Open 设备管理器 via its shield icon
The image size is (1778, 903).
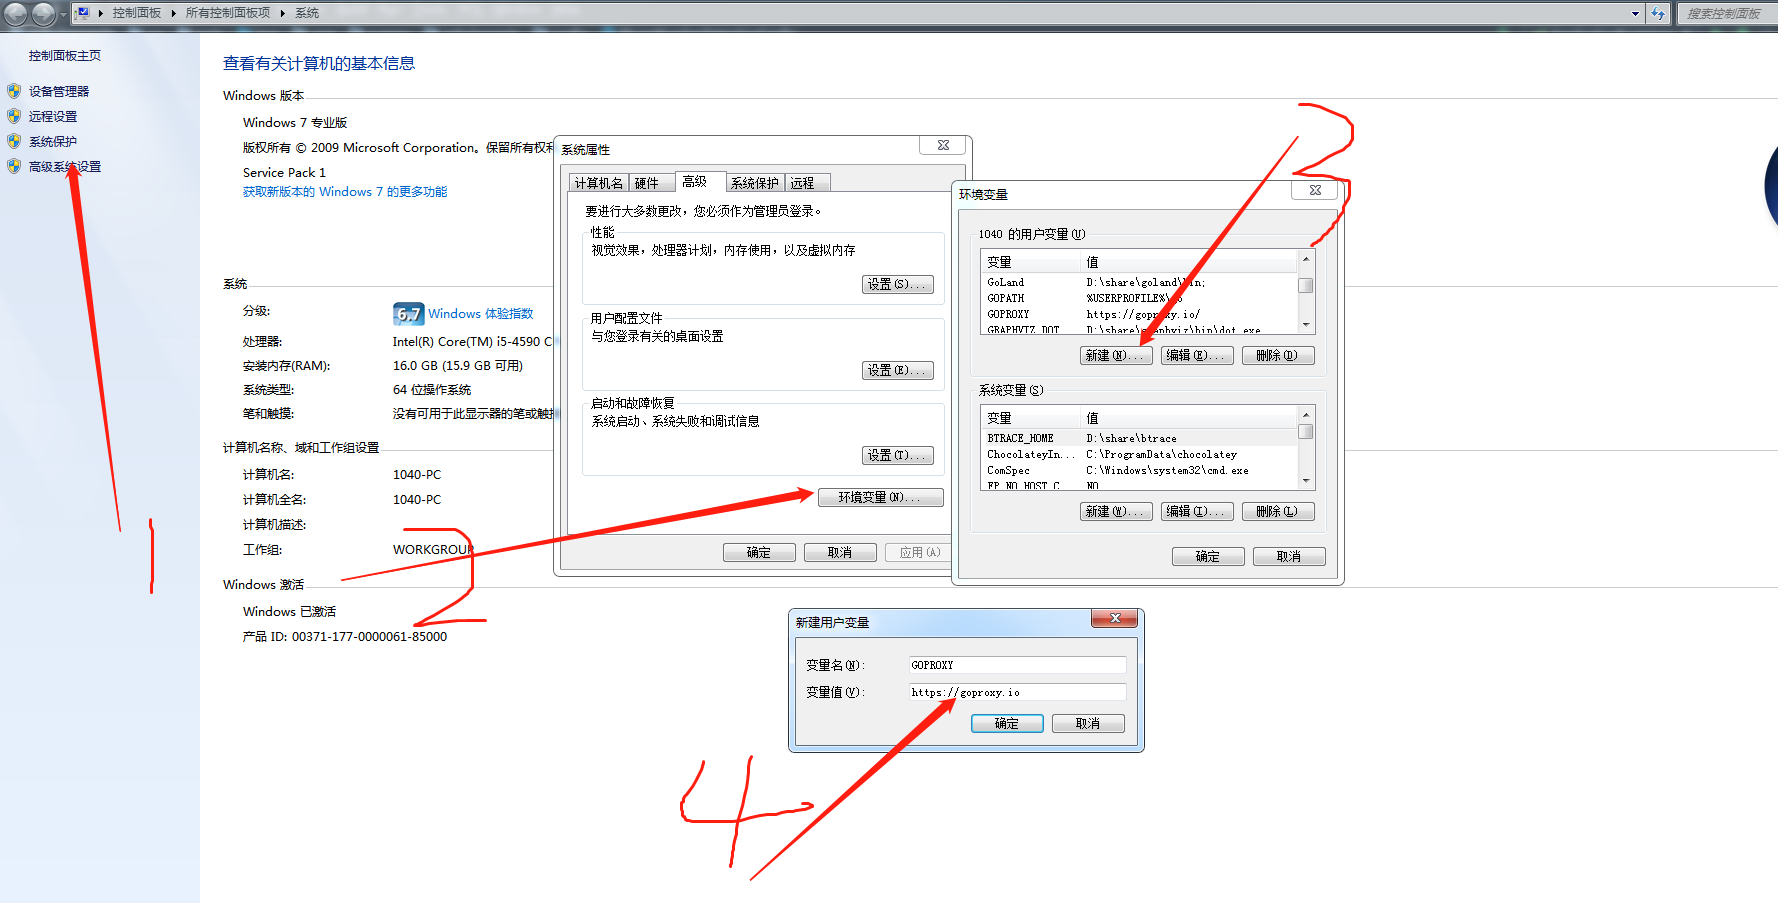pyautogui.click(x=14, y=90)
